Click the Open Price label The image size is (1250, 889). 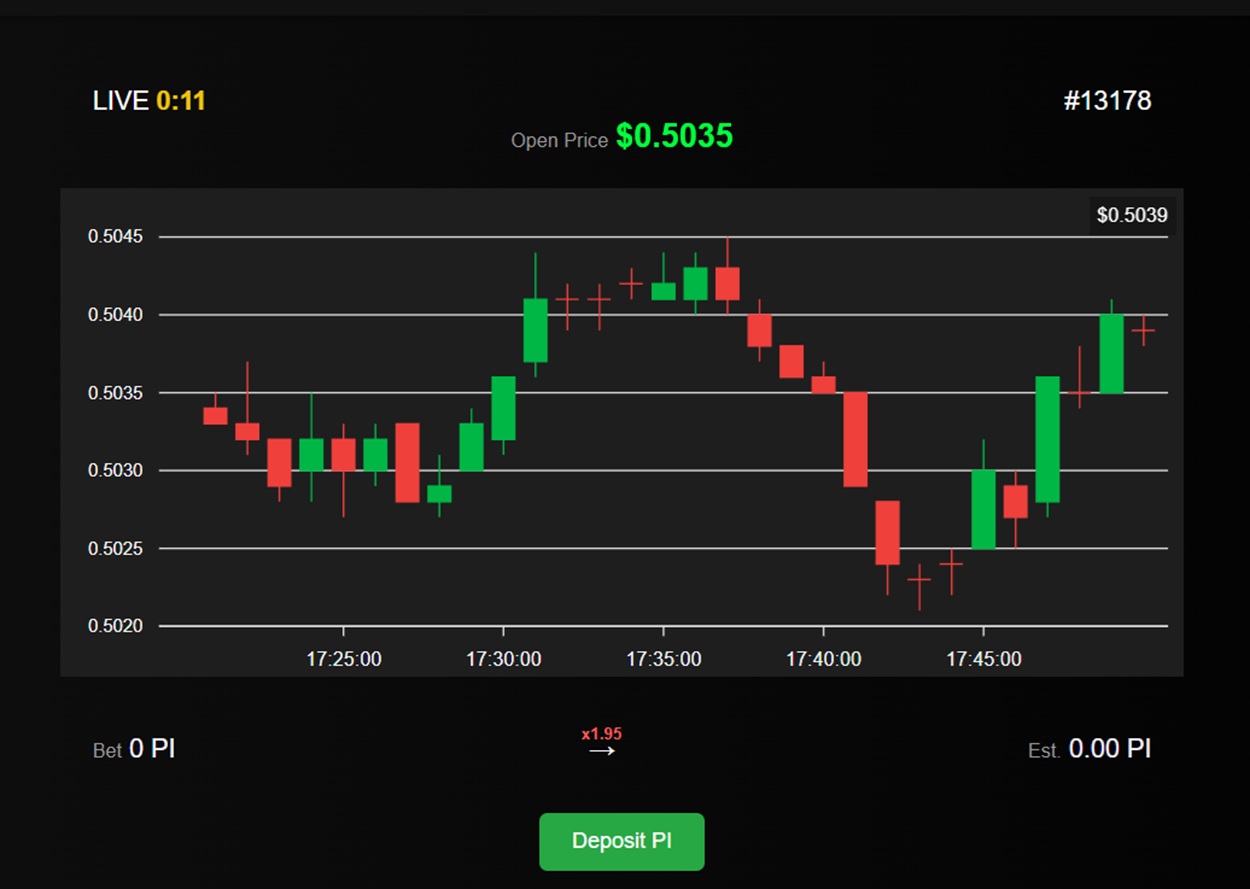click(x=559, y=141)
